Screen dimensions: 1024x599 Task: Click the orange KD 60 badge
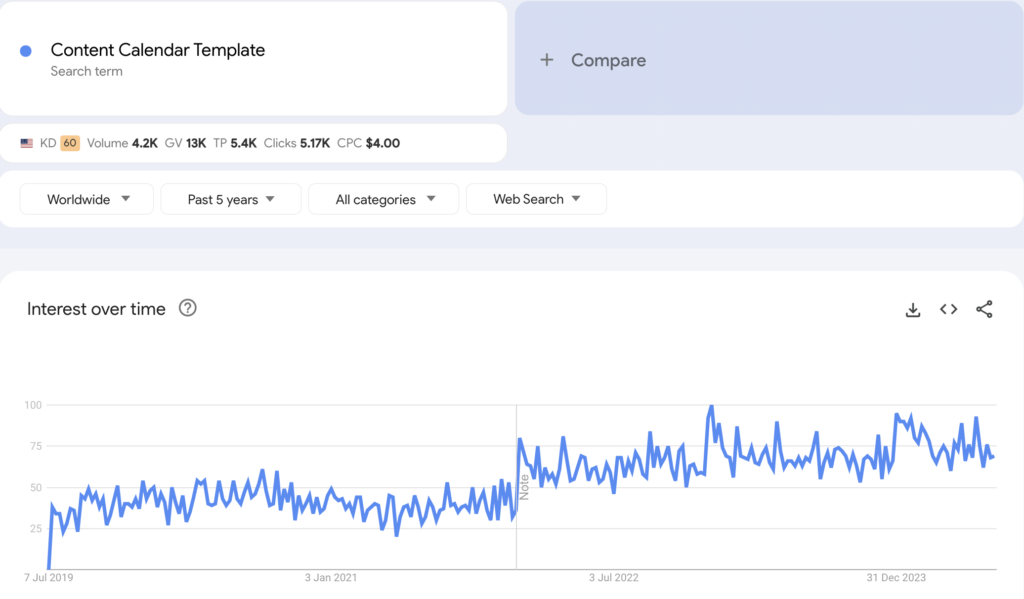[x=70, y=143]
